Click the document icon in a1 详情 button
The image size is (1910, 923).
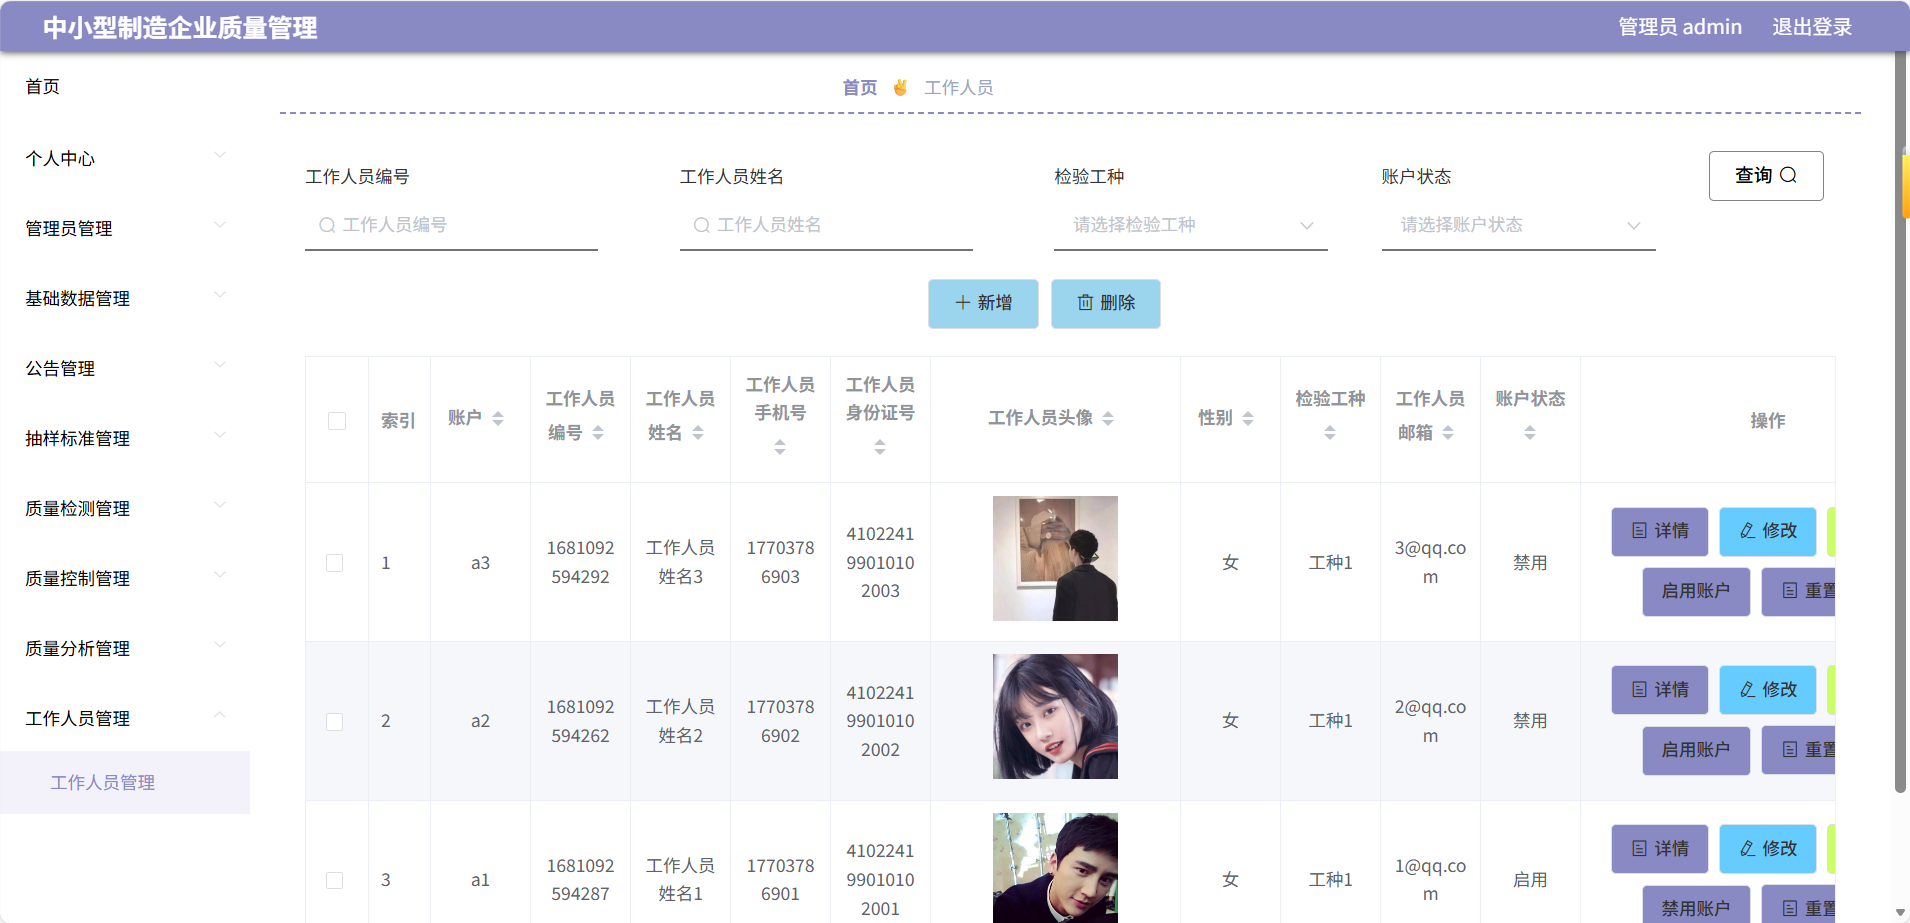(x=1639, y=848)
